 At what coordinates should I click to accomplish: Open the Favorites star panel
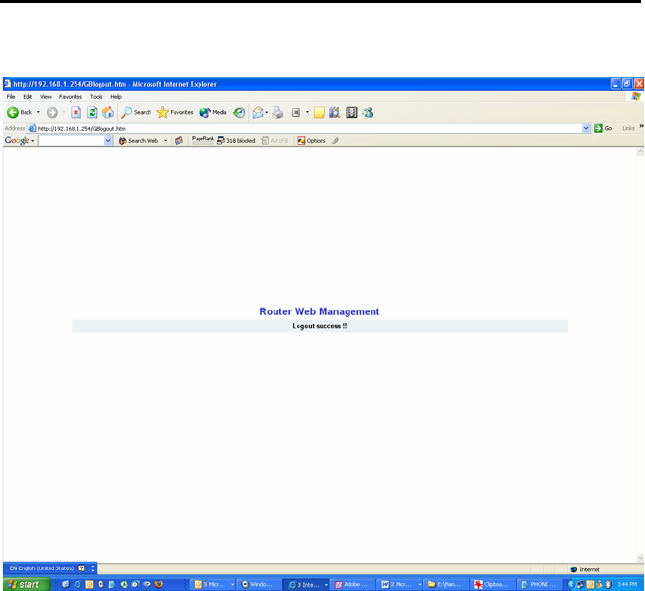[x=175, y=112]
